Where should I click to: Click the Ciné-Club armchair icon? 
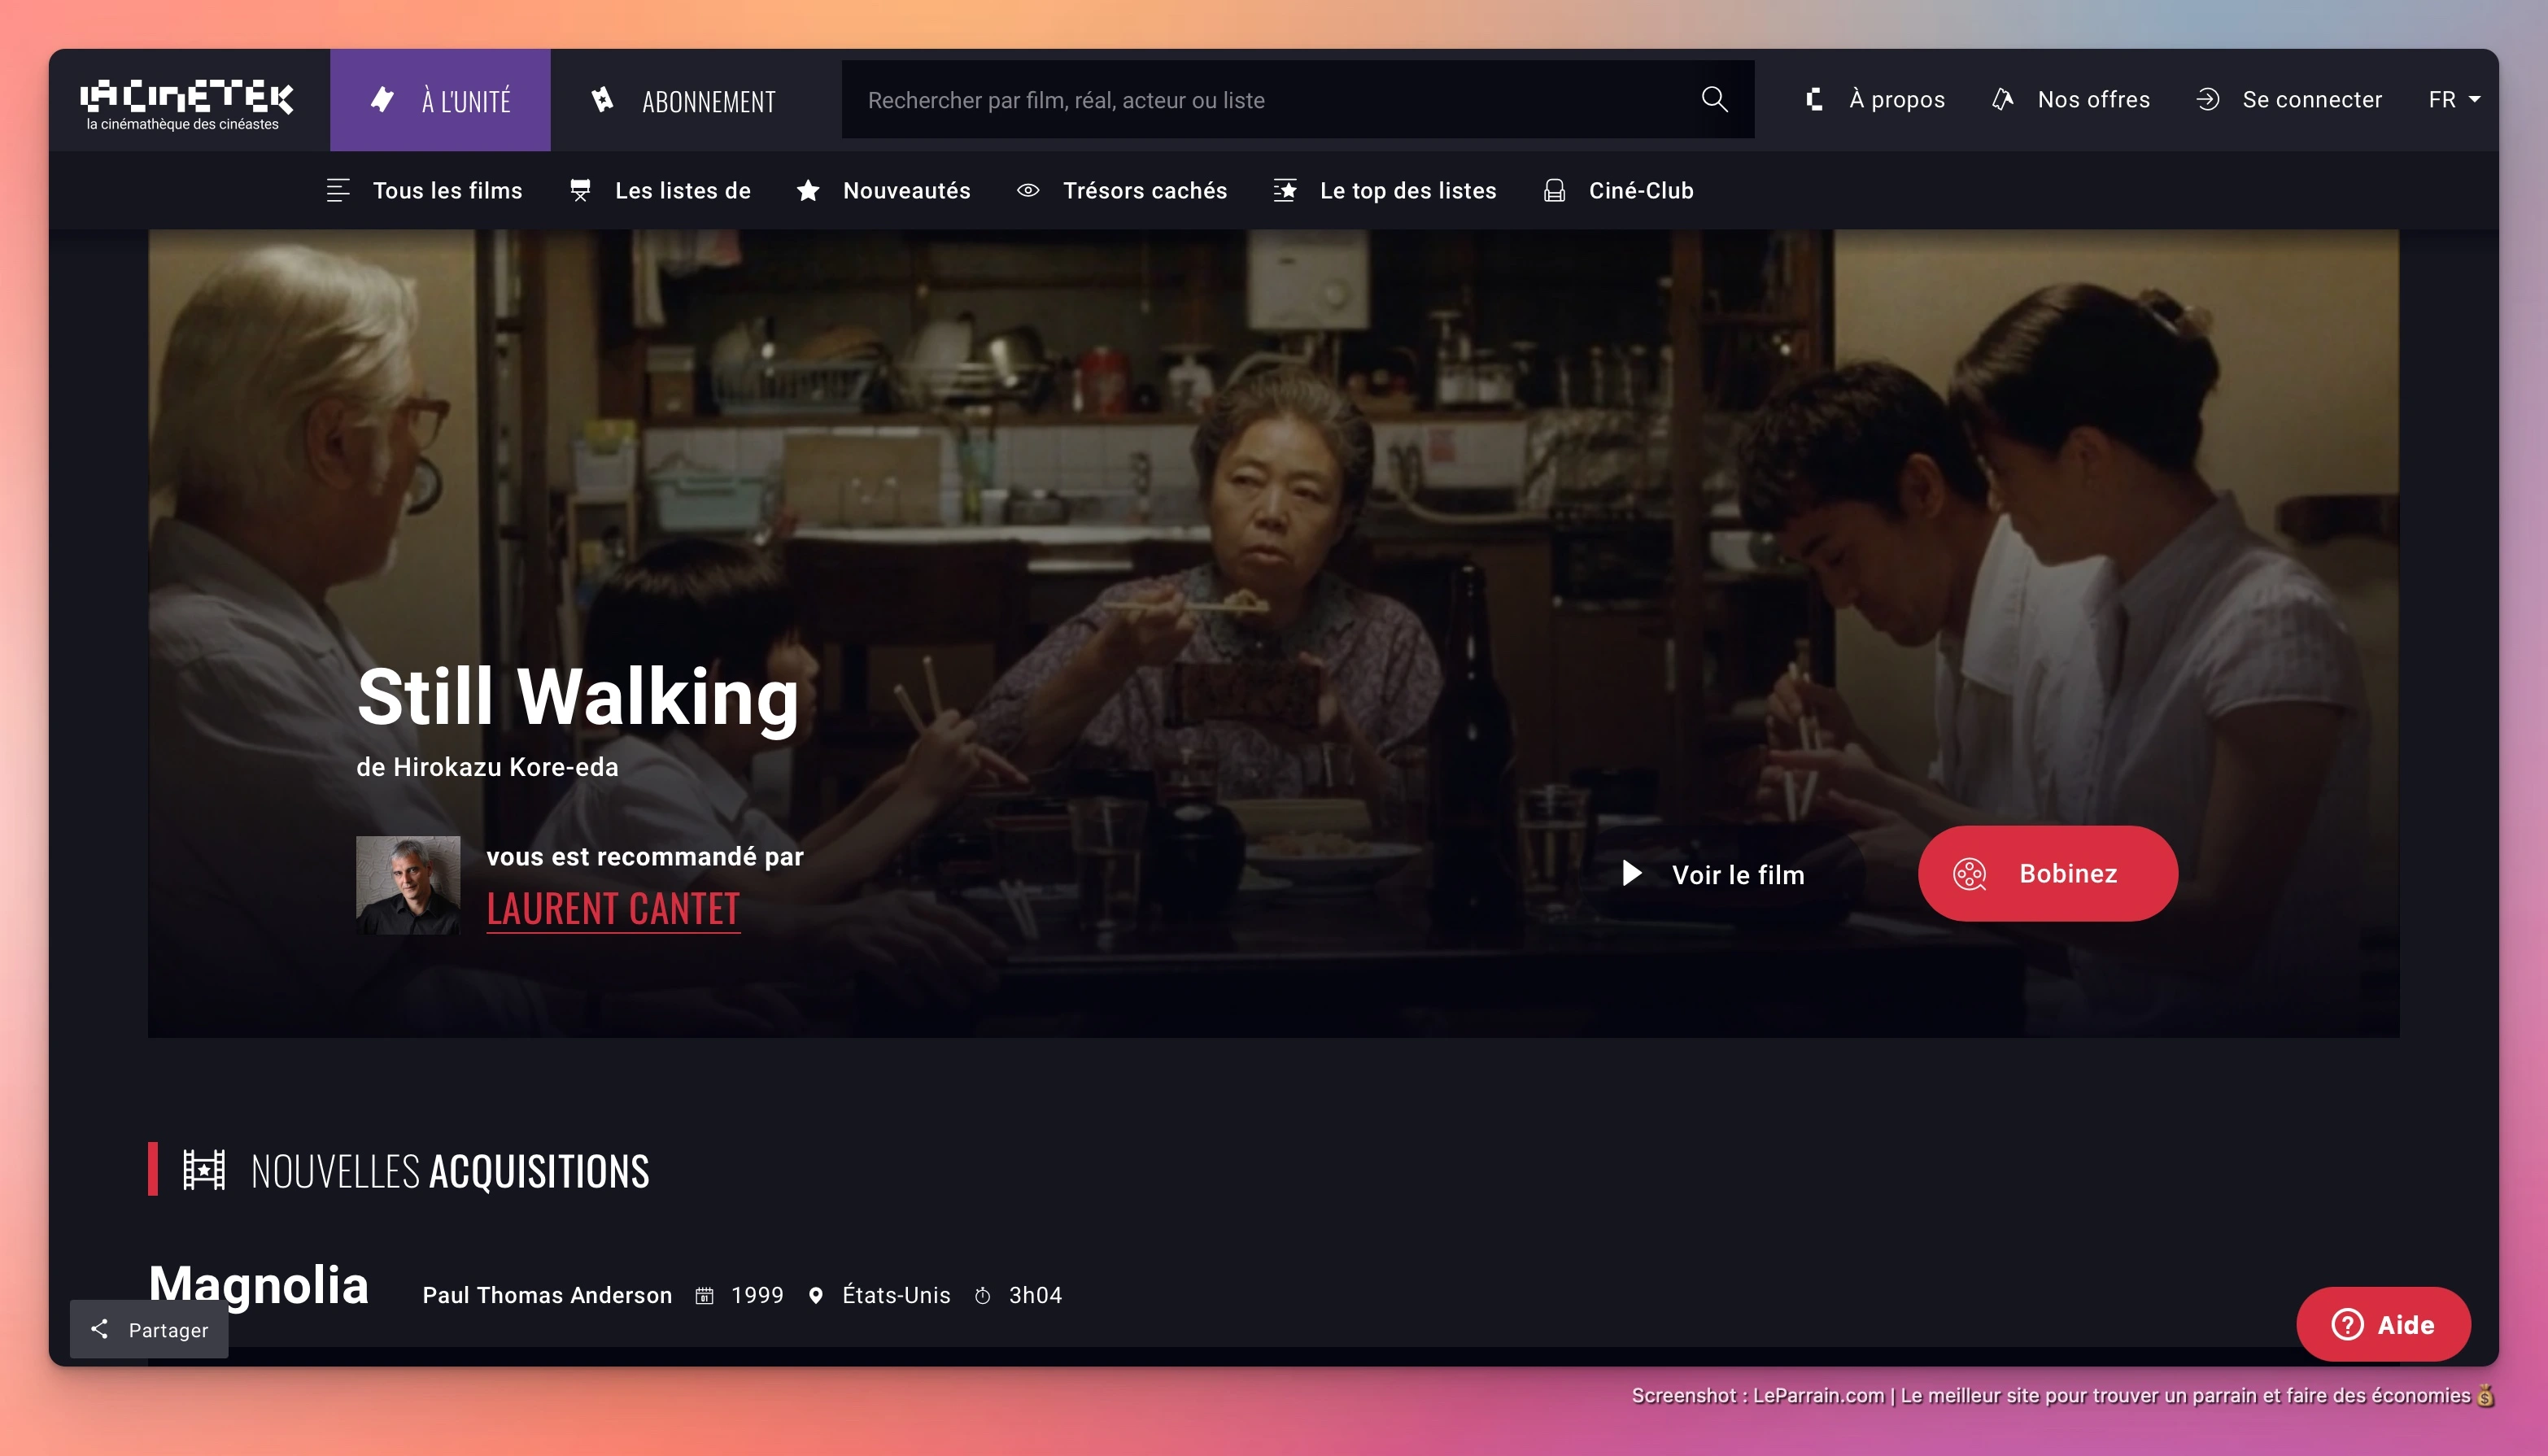coord(1554,190)
